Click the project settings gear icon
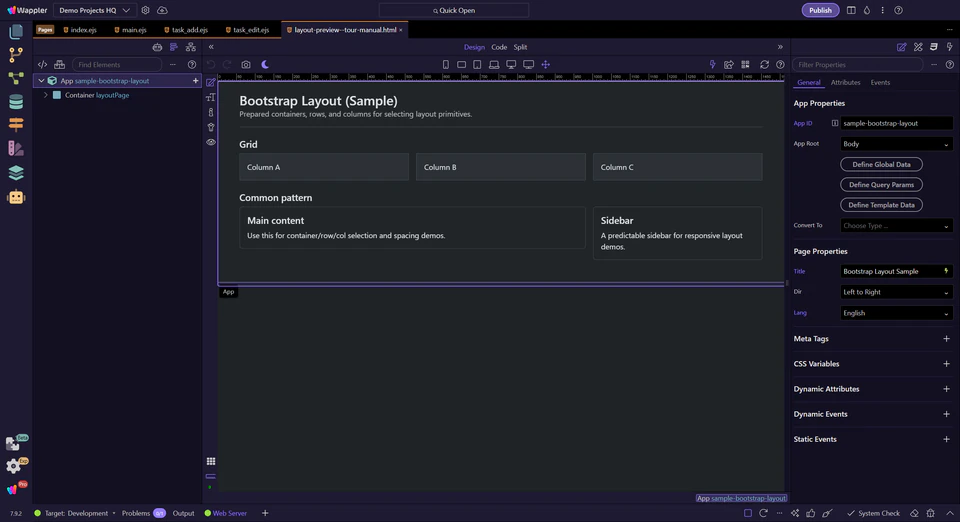Viewport: 960px width, 522px height. point(145,10)
